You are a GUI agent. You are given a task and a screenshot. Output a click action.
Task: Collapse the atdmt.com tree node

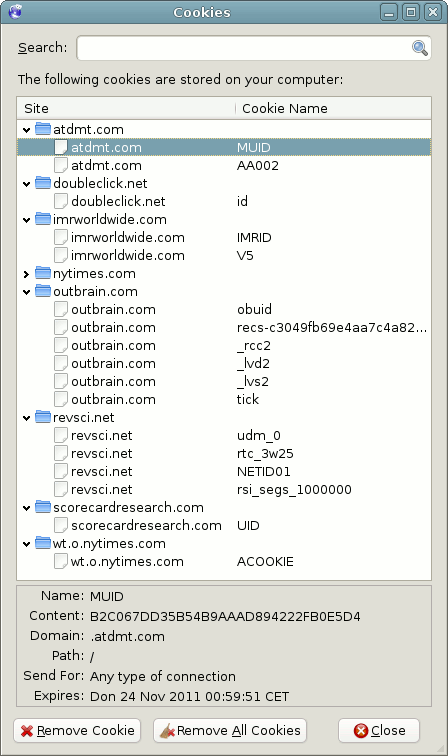(27, 130)
